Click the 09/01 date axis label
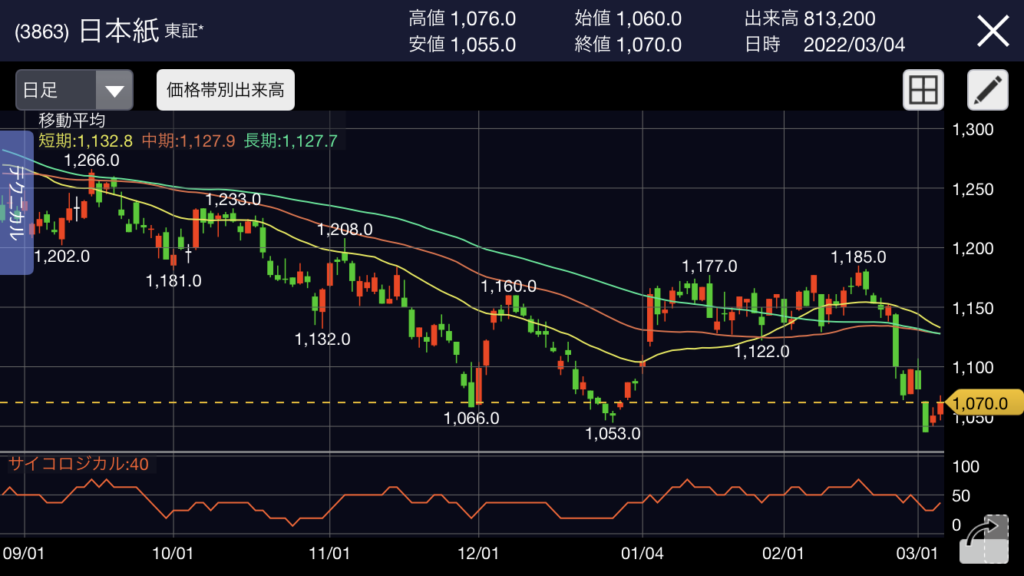The image size is (1024, 576). coord(24,554)
